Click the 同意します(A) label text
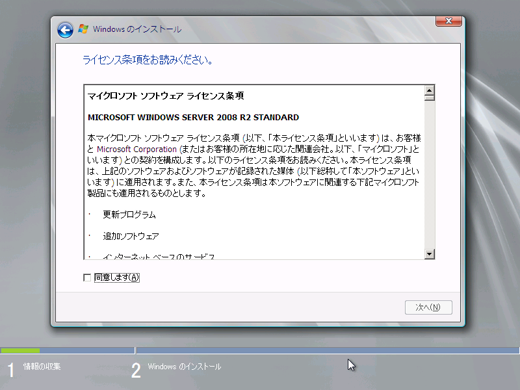520x390 pixels. 117,277
